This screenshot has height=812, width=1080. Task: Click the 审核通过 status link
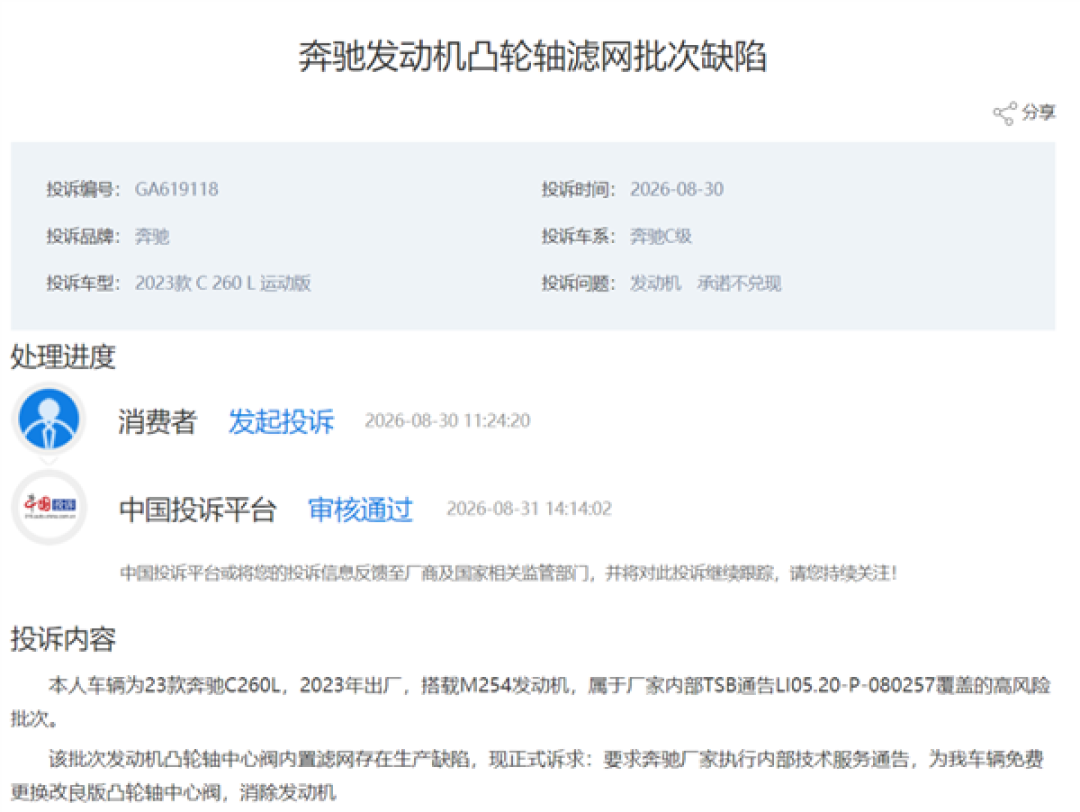click(360, 509)
